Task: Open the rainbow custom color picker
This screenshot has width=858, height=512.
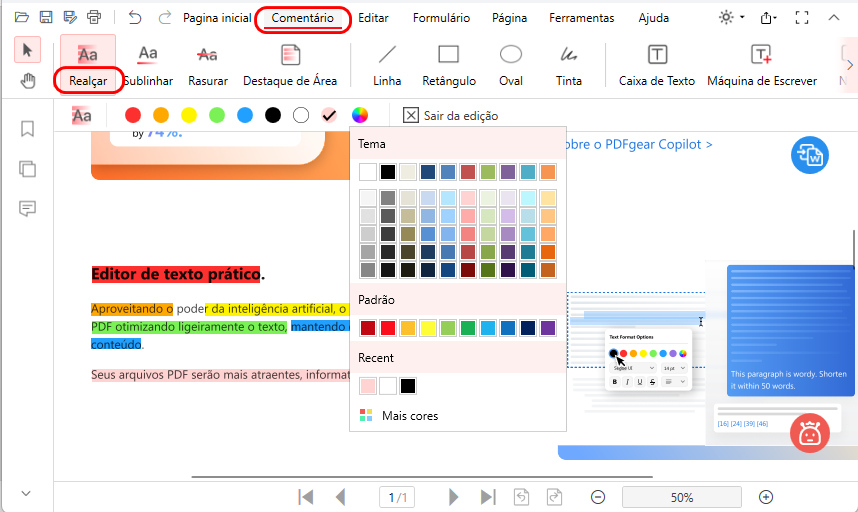Action: pyautogui.click(x=360, y=115)
